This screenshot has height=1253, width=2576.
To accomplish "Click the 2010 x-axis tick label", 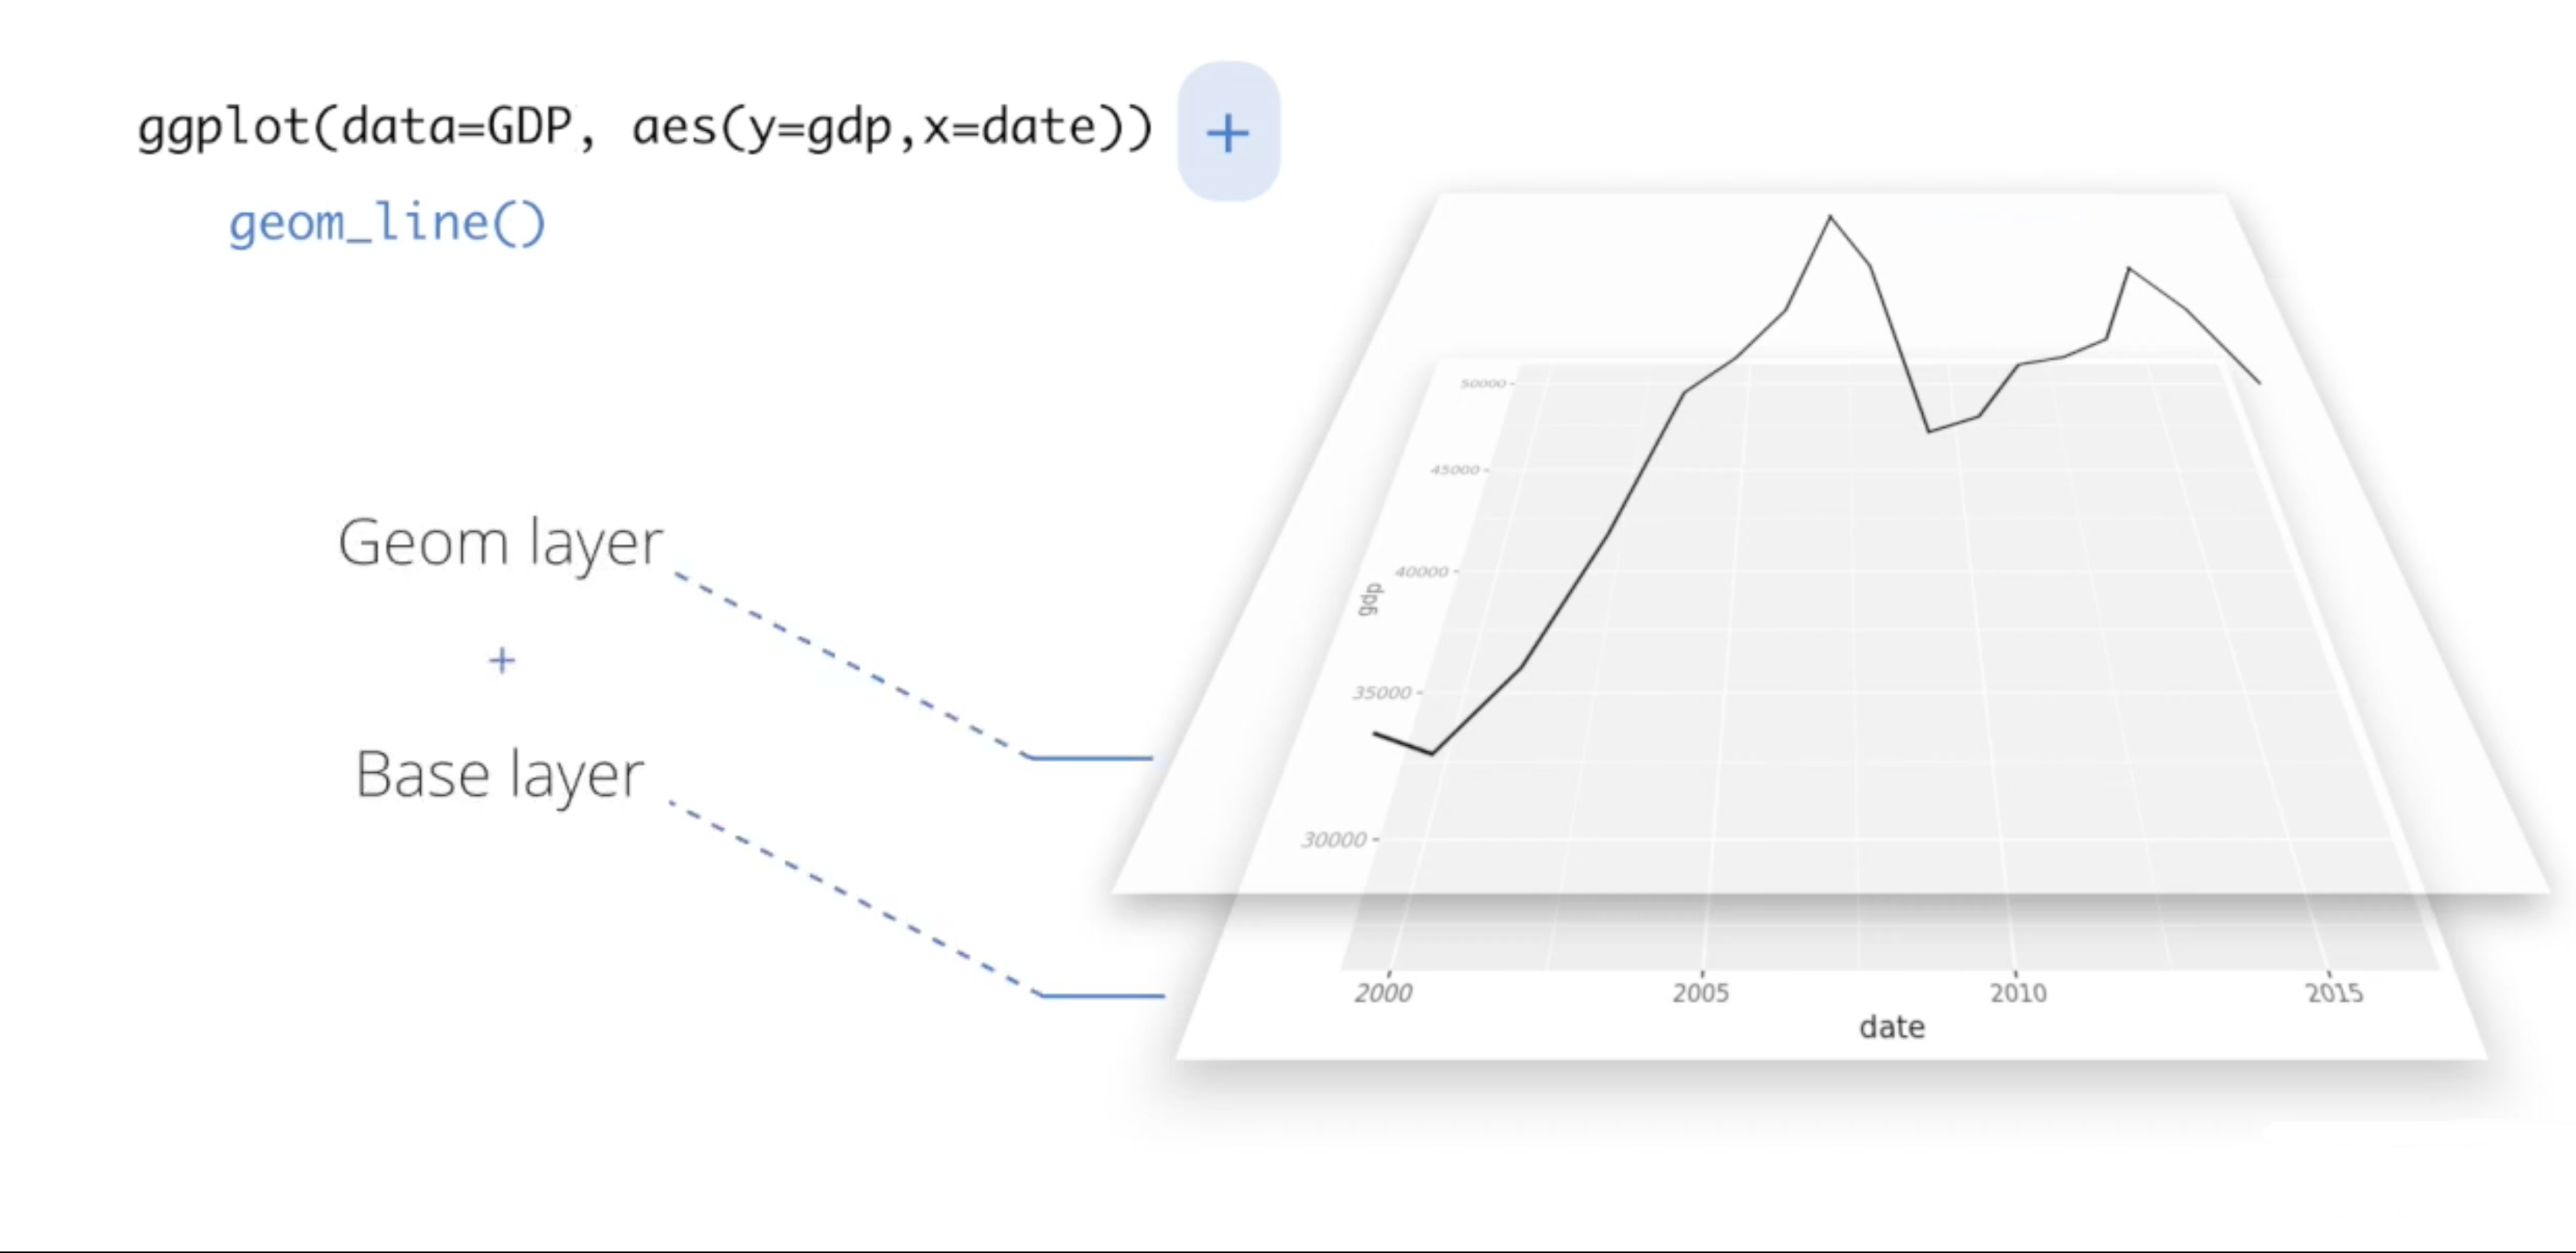I will pyautogui.click(x=2018, y=993).
